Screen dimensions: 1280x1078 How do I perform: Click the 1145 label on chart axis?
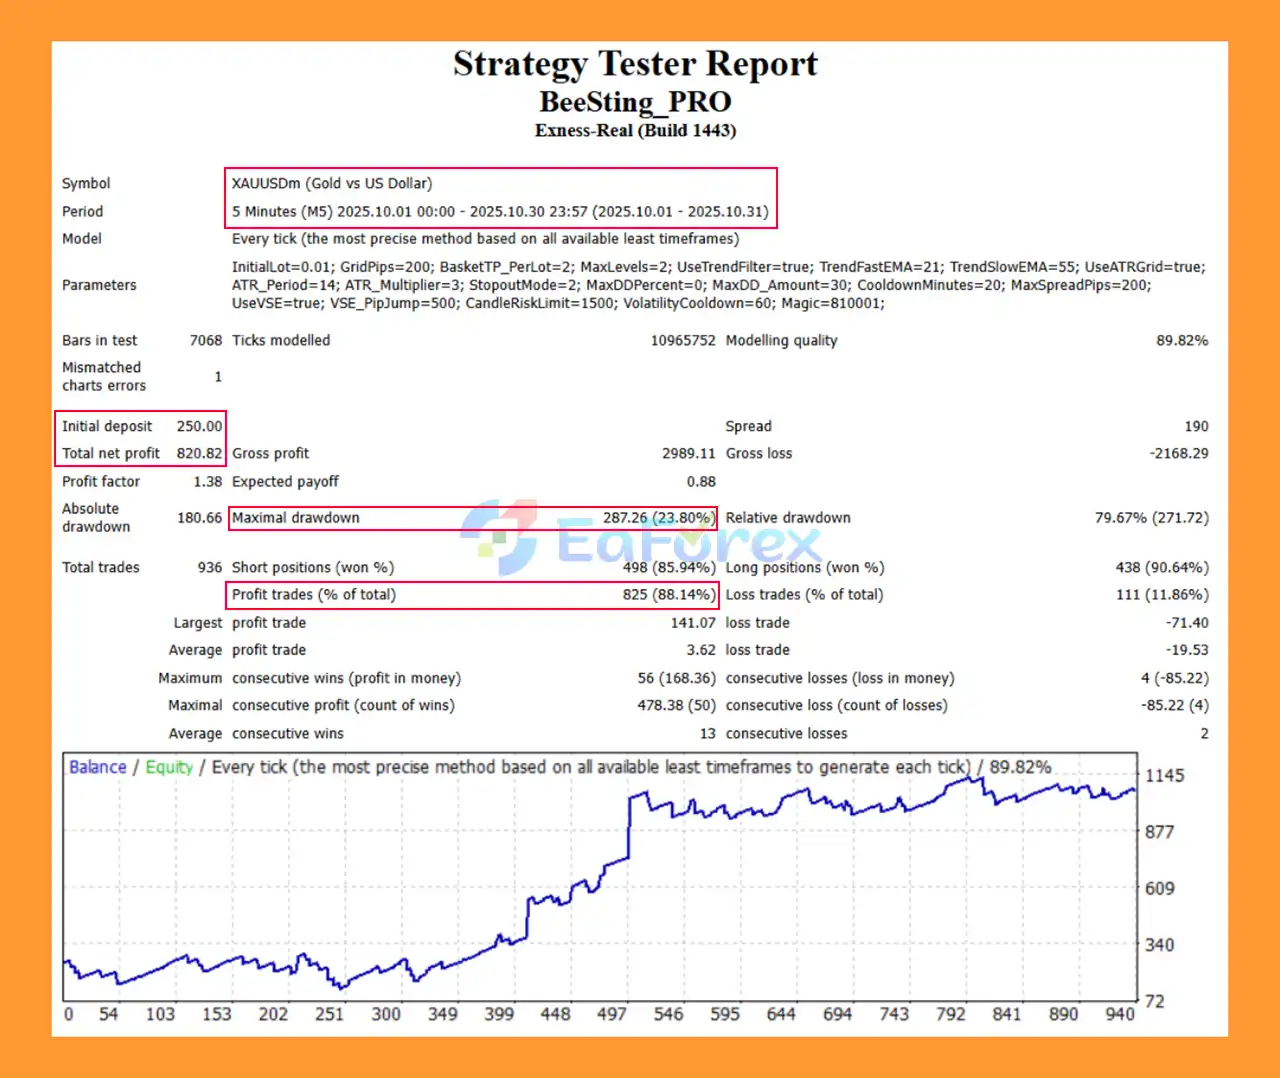point(1164,775)
